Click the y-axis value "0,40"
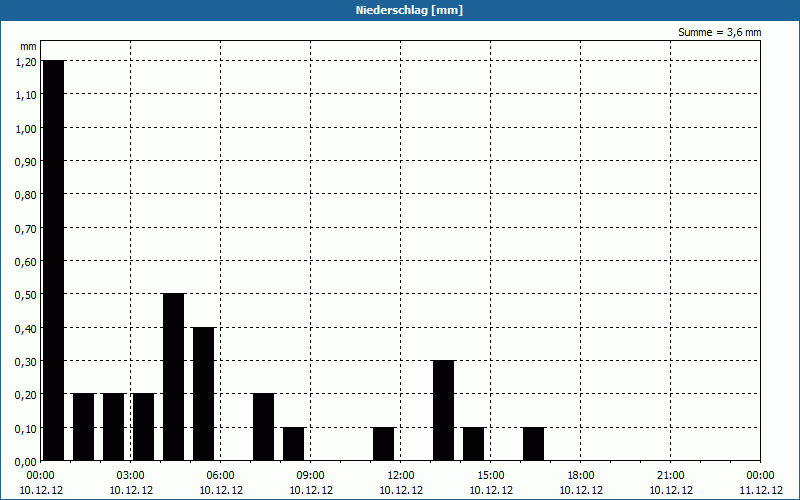This screenshot has width=800, height=500. pos(26,329)
